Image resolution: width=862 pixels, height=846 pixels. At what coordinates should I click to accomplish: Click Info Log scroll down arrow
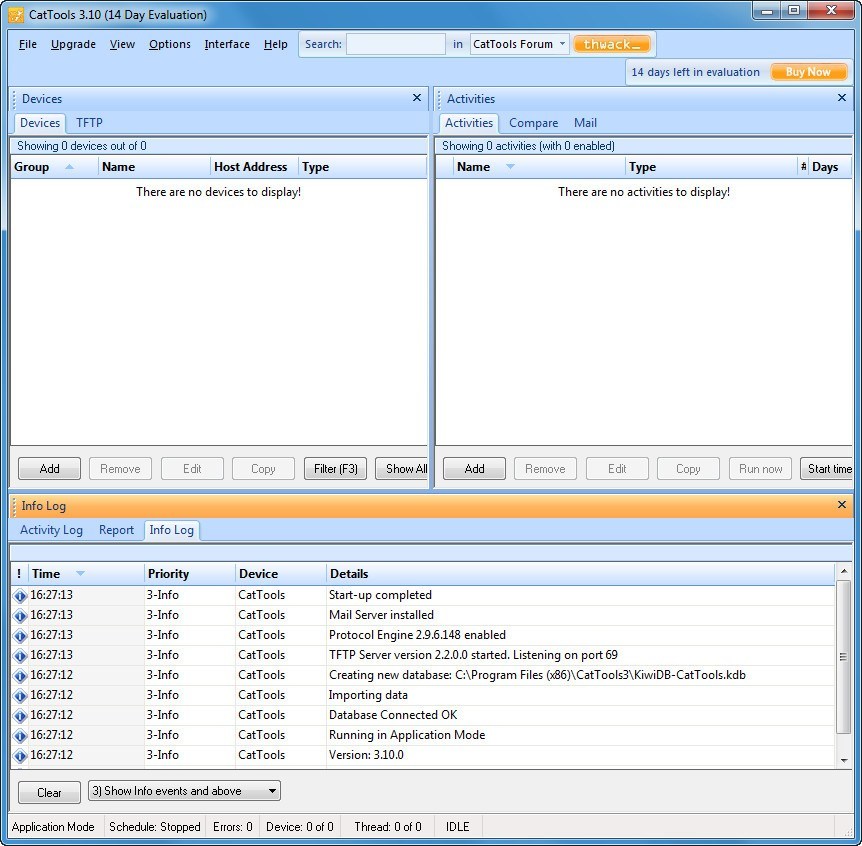pos(843,761)
